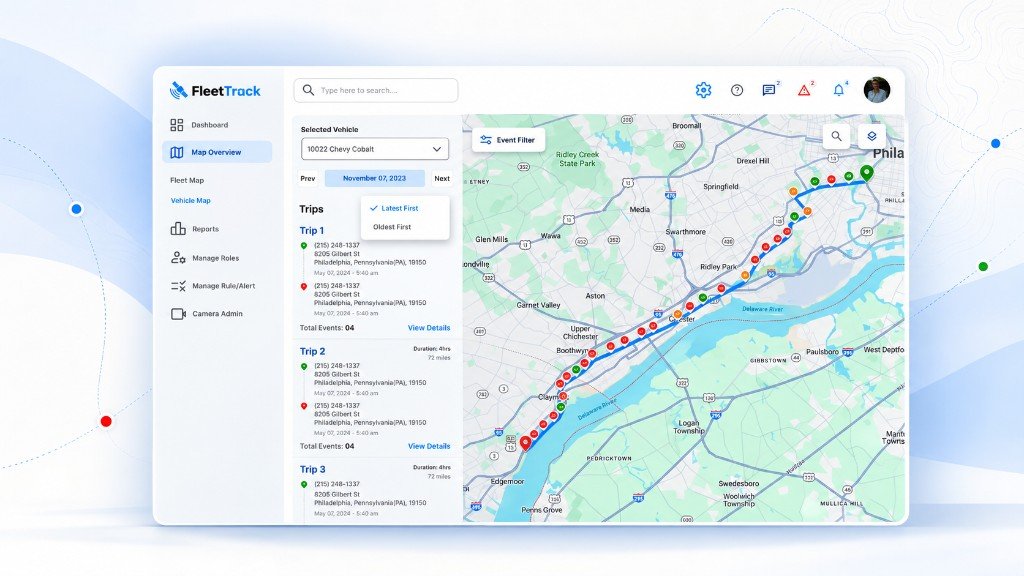View Details of Trip 1
This screenshot has height=576, width=1024.
pyautogui.click(x=429, y=328)
